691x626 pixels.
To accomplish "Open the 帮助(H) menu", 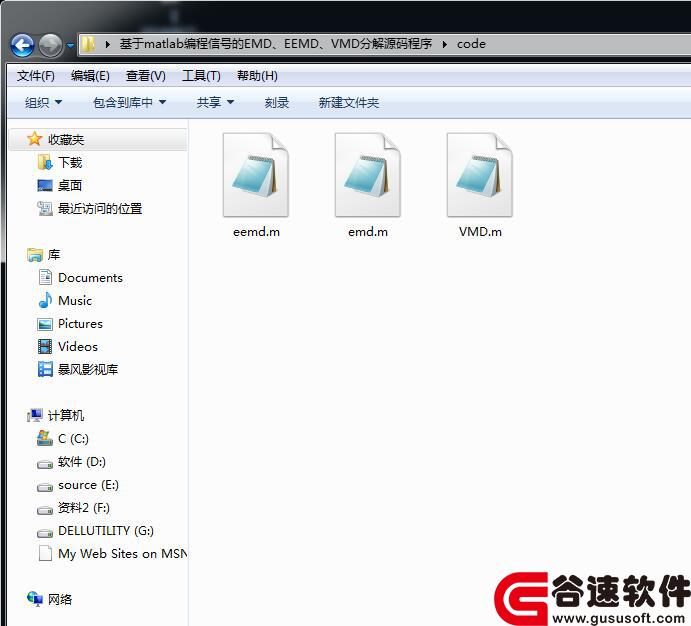I will [x=257, y=76].
